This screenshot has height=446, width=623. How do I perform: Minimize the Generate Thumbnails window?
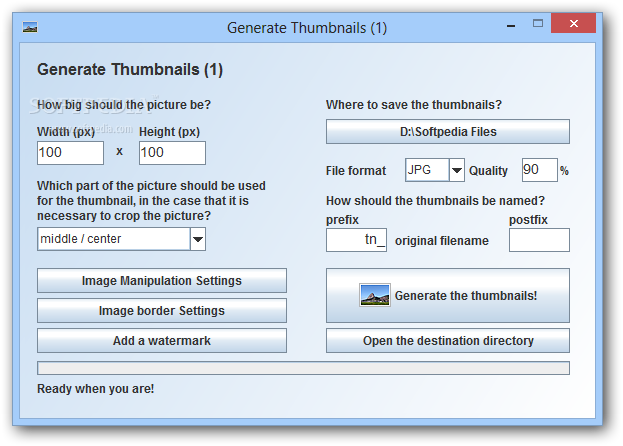pyautogui.click(x=511, y=25)
